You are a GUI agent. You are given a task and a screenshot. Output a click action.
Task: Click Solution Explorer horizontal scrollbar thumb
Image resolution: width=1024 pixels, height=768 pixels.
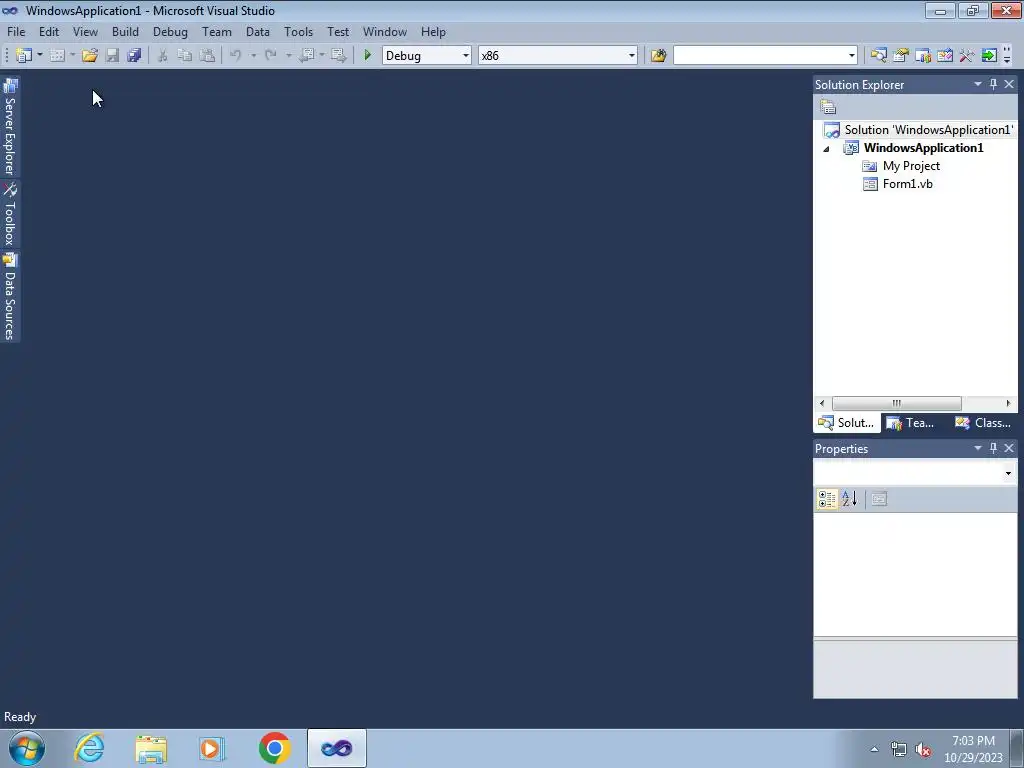tap(896, 404)
